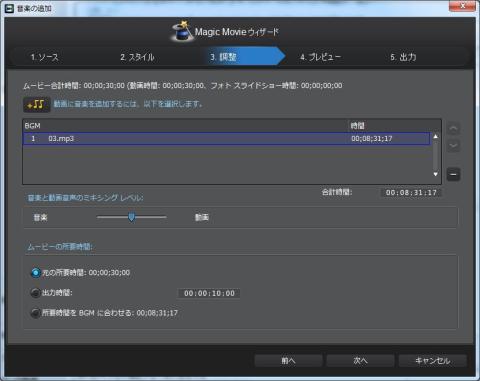Screen dimensions: 480x381
Task: Click the 前へ button
Action: pyautogui.click(x=288, y=361)
